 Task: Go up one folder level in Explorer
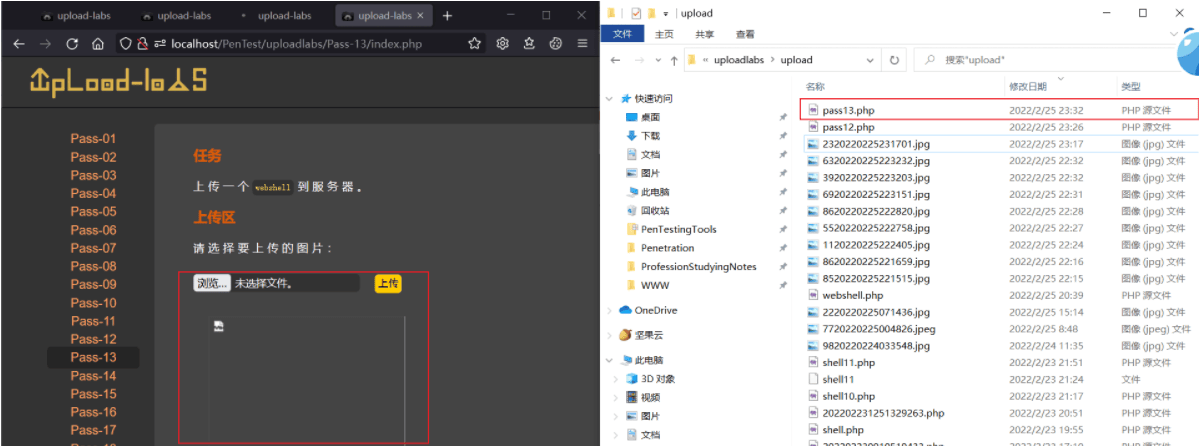(x=674, y=60)
